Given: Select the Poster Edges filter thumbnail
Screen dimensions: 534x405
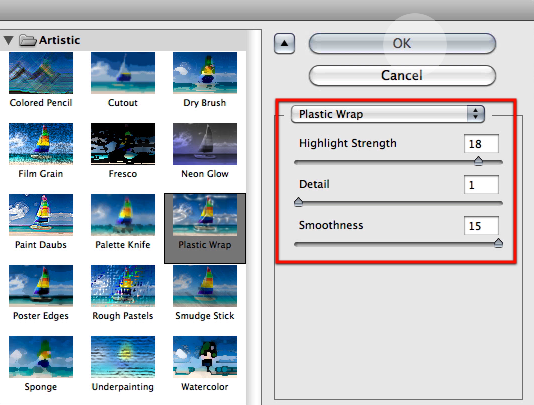Looking at the screenshot, I should [41, 286].
